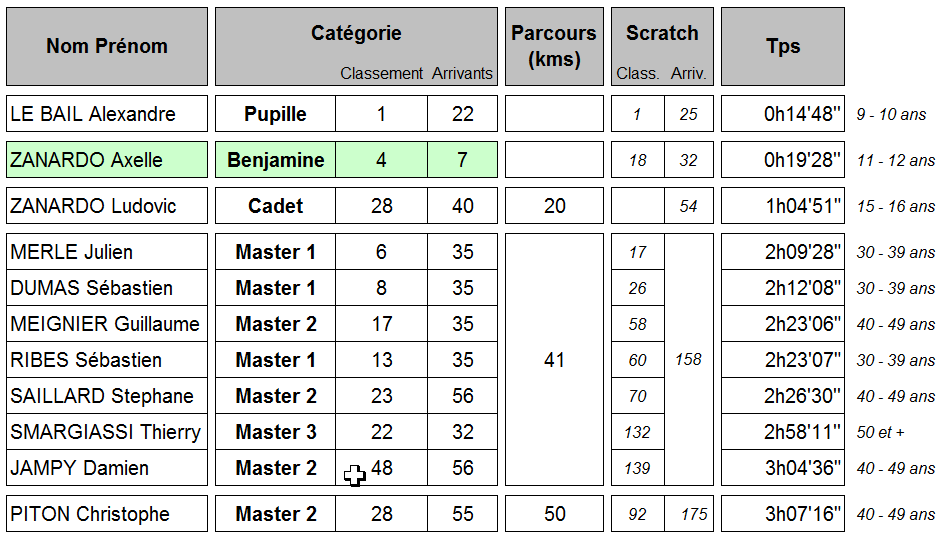
Task: Click the 'MERLE Julien' name cell
Action: click(x=107, y=252)
